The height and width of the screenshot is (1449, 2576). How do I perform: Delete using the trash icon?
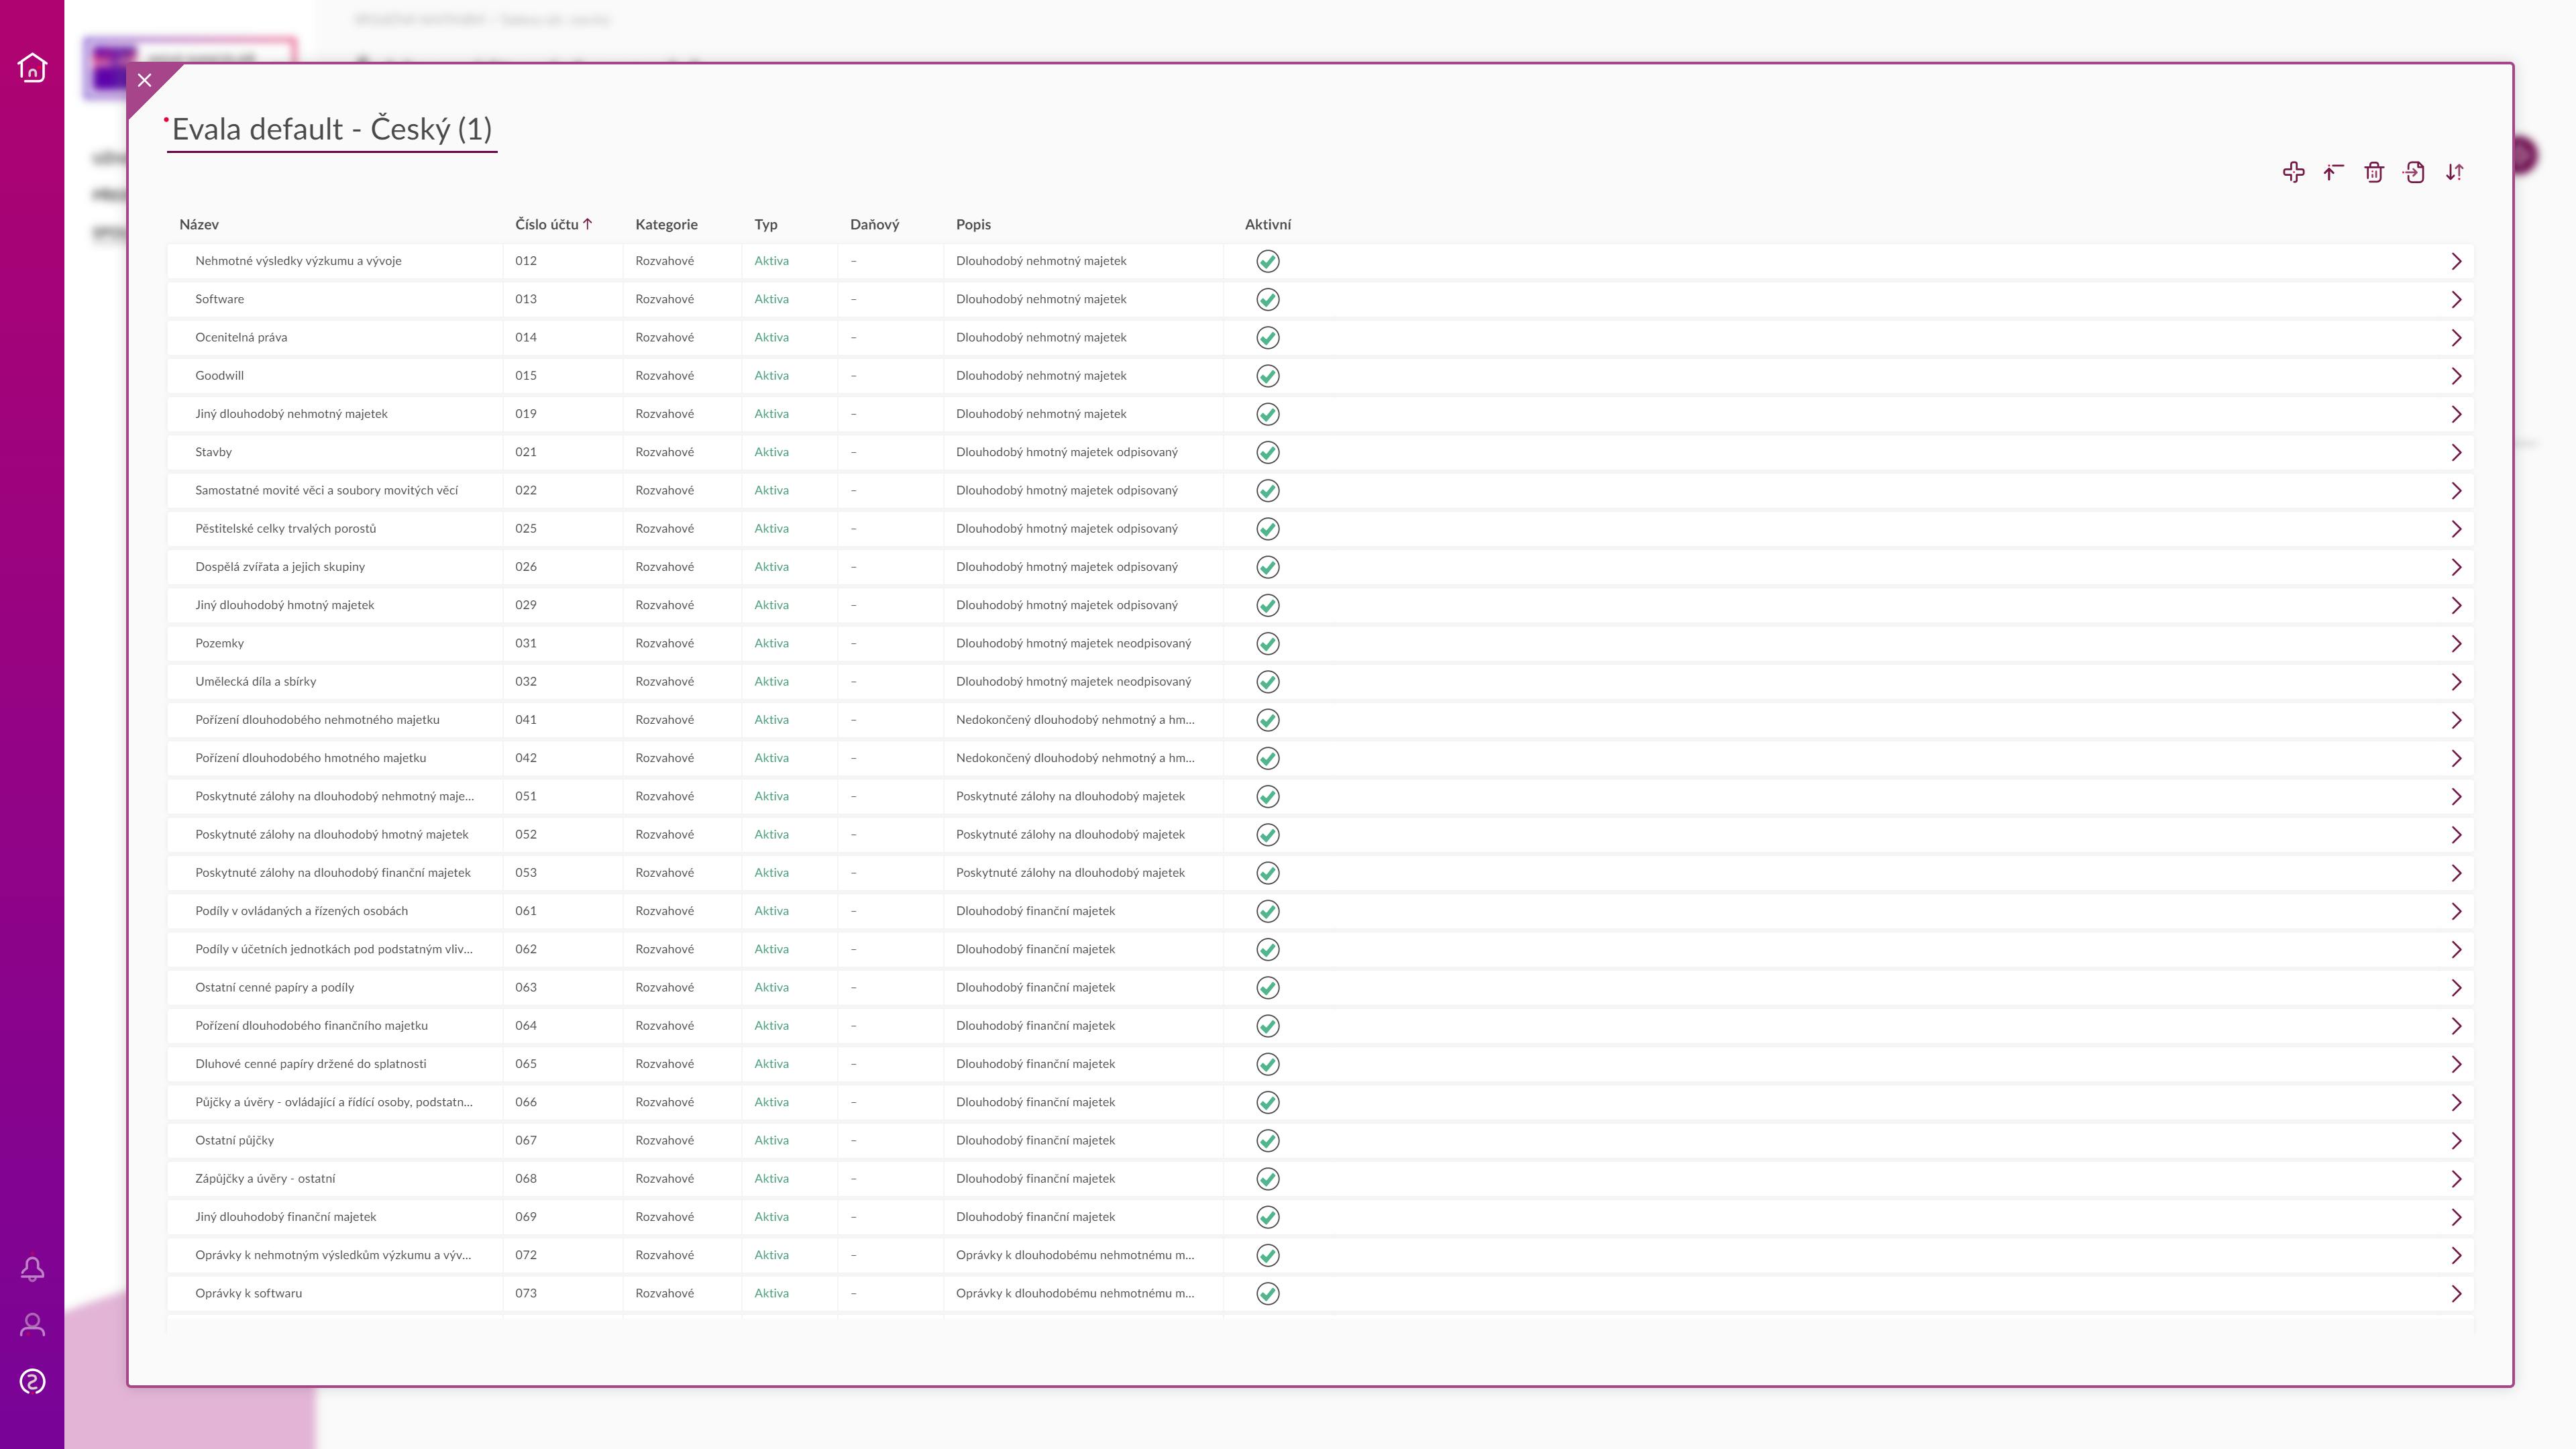2374,172
